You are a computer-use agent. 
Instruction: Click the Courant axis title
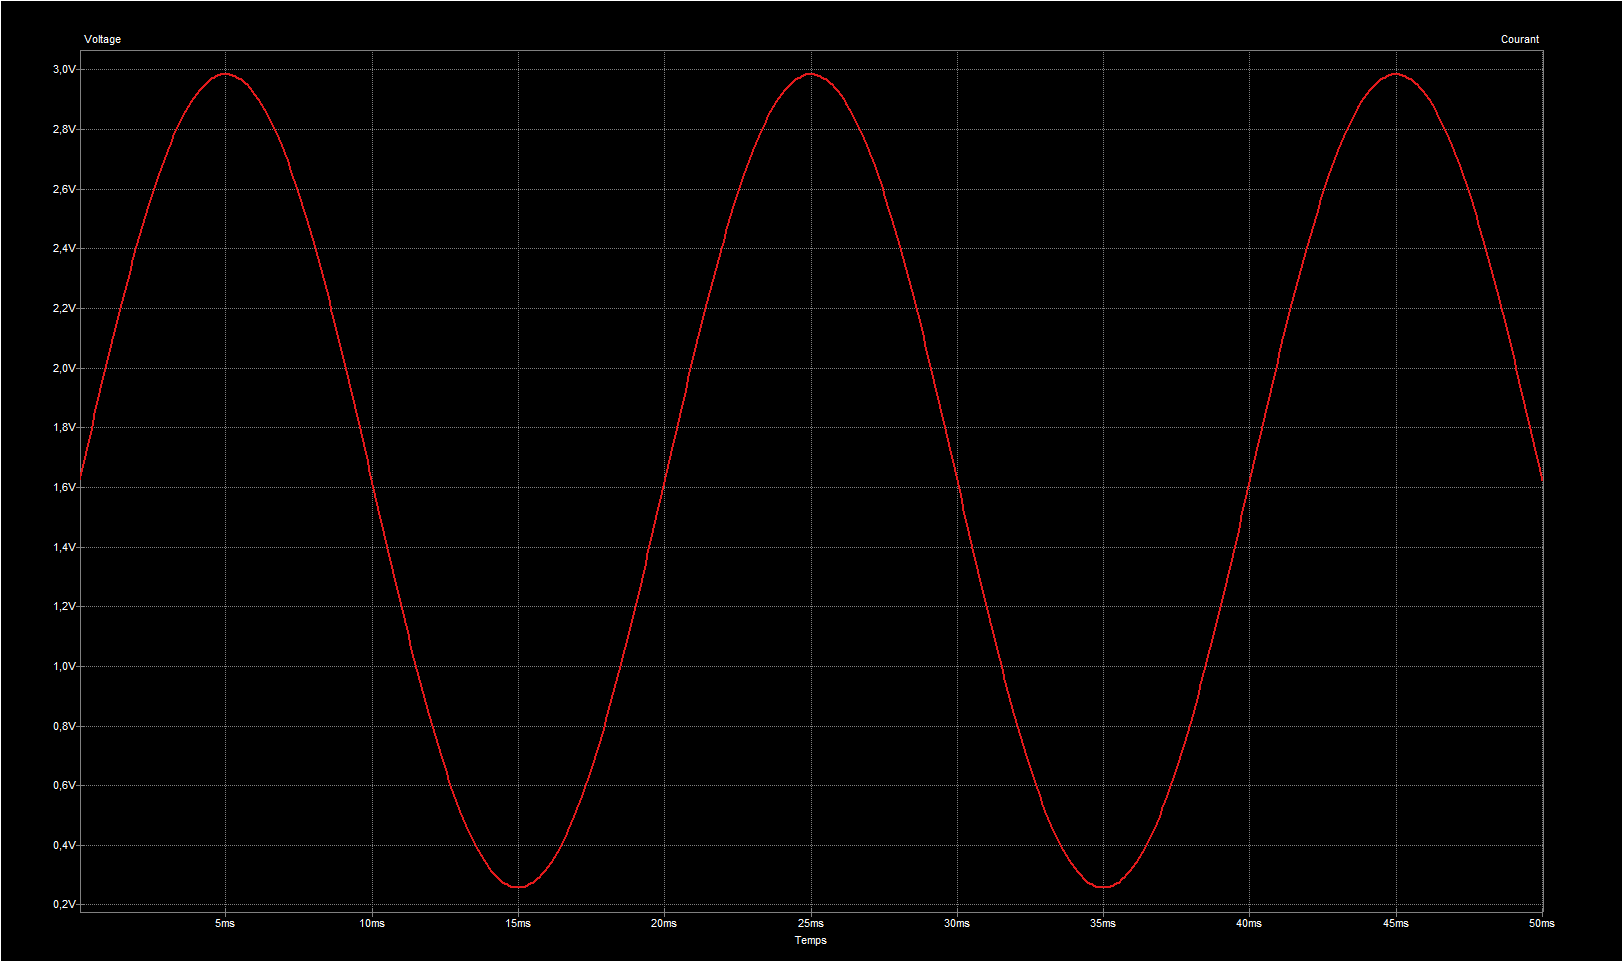click(1520, 39)
